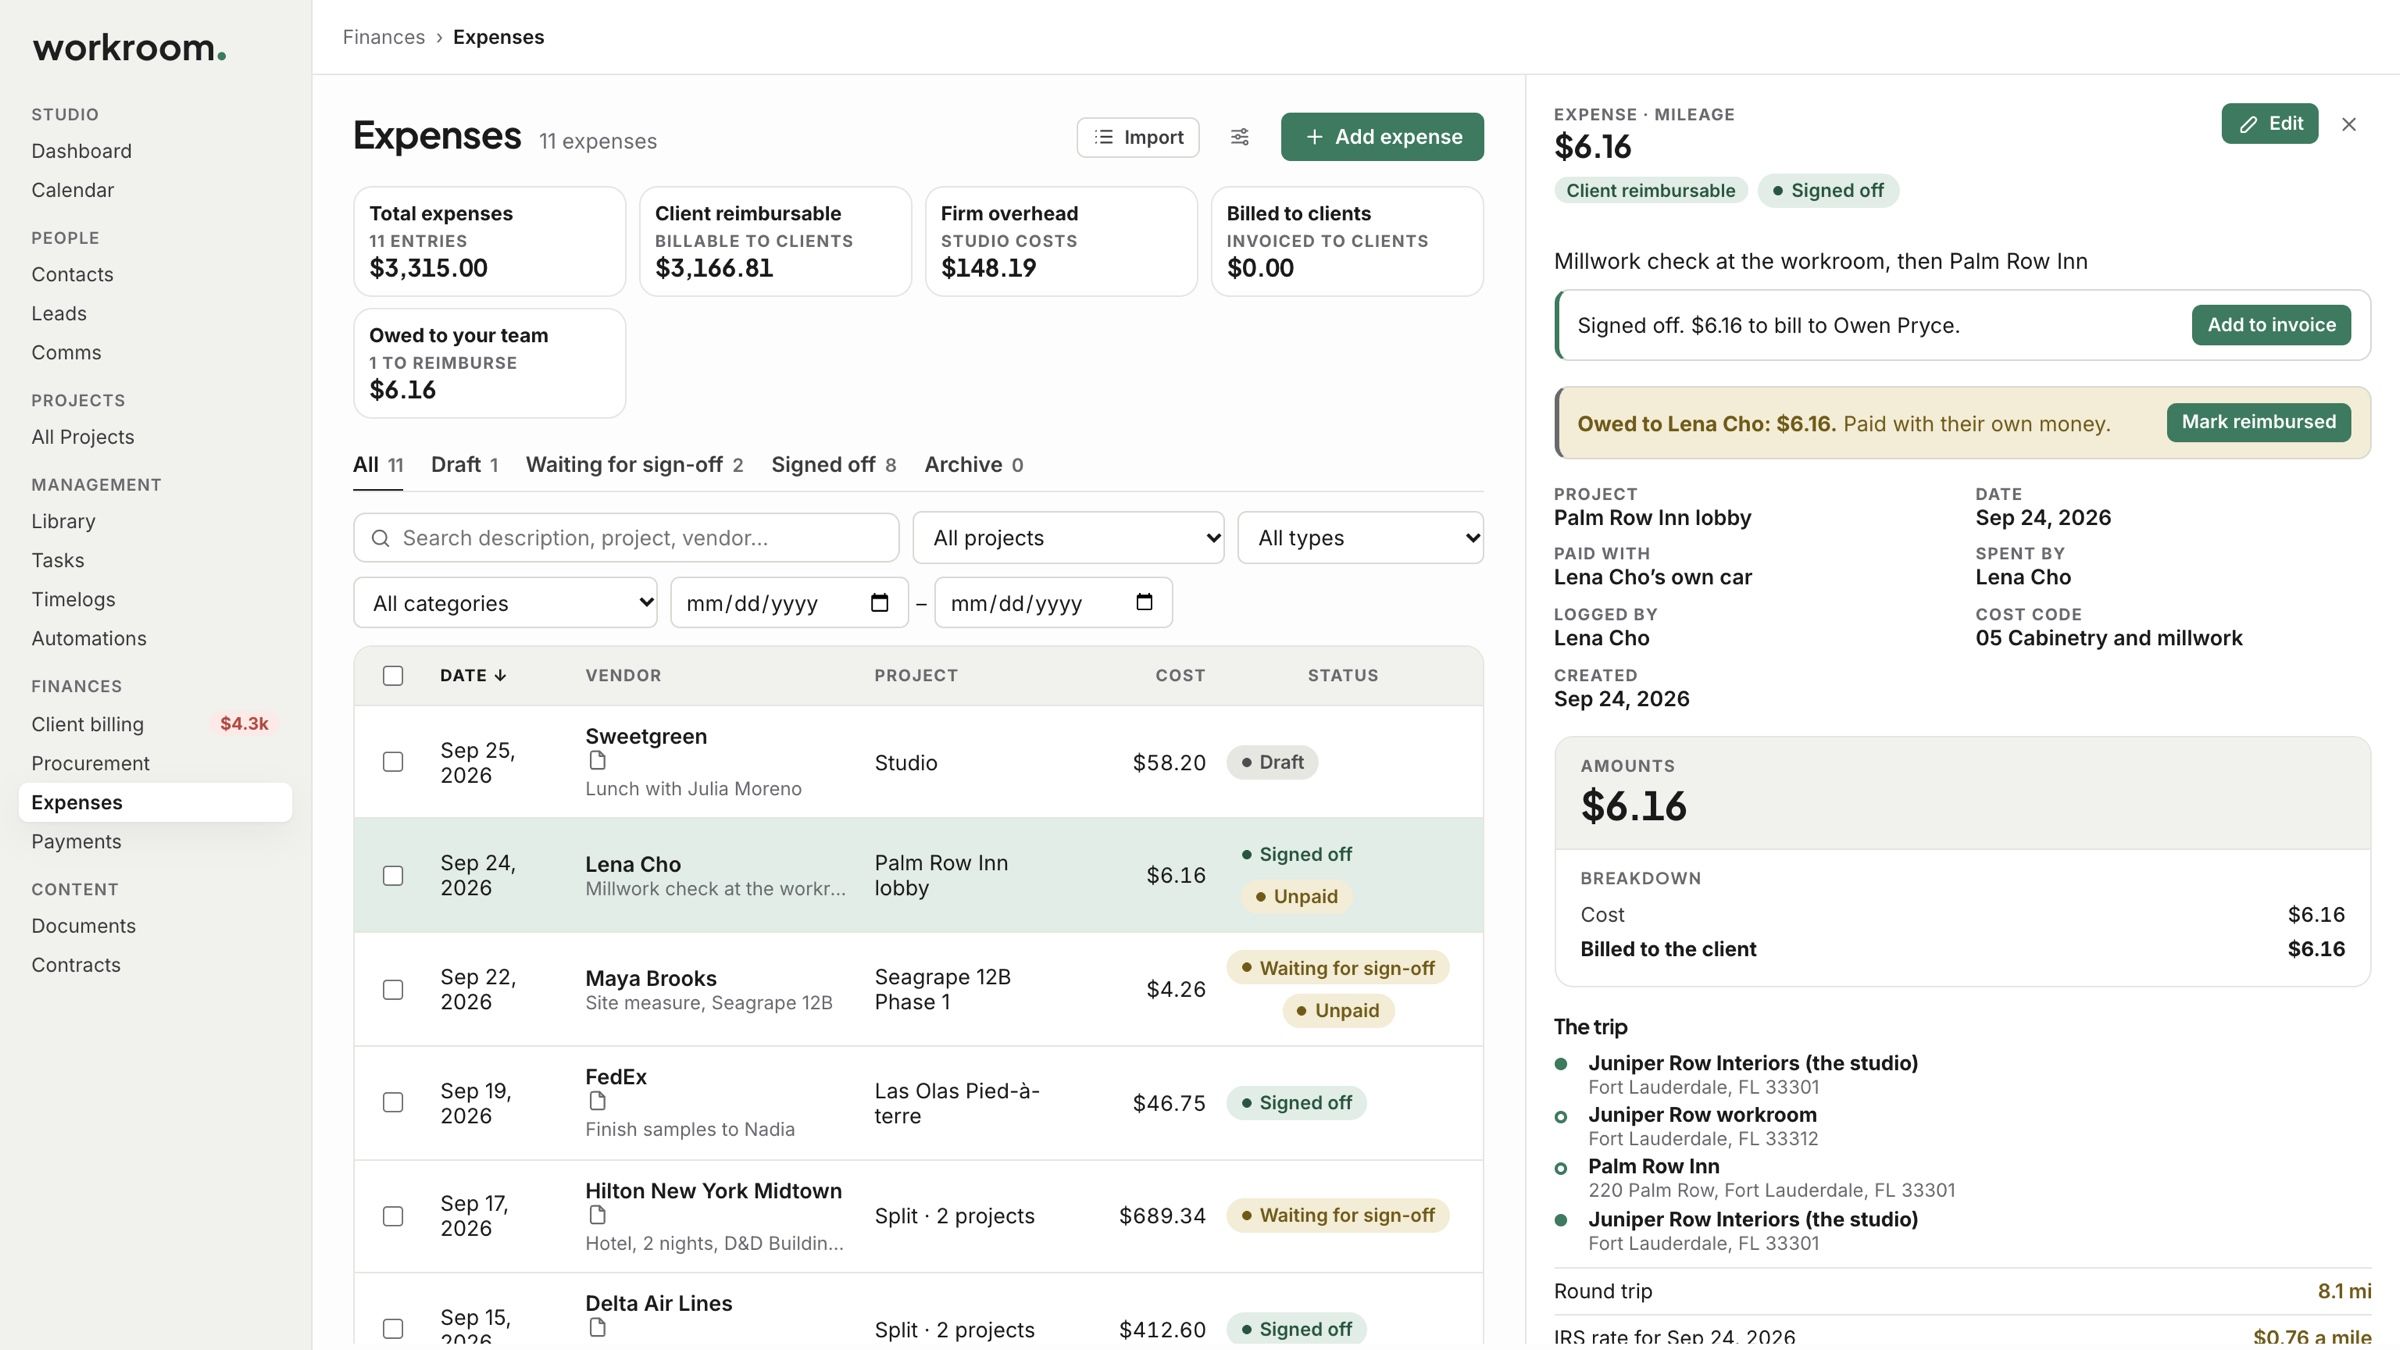This screenshot has height=1350, width=2400.
Task: Check the Sweetgreen expense row
Action: point(393,762)
